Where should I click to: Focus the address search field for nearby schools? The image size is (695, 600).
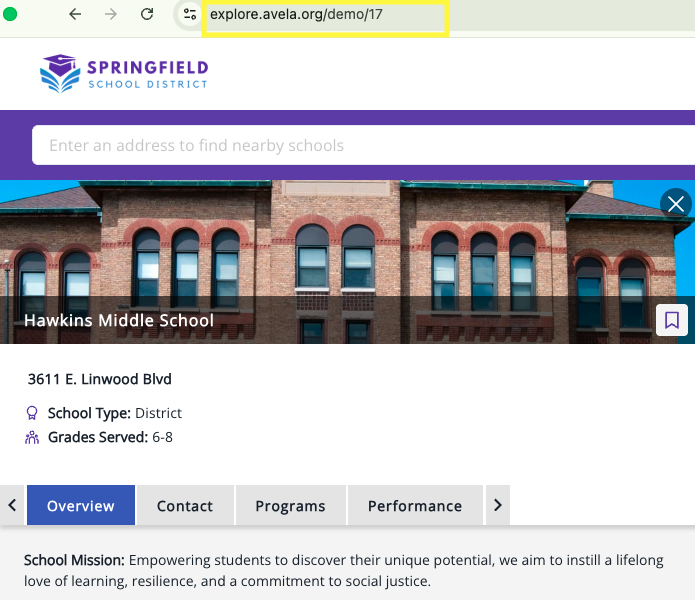[x=363, y=145]
